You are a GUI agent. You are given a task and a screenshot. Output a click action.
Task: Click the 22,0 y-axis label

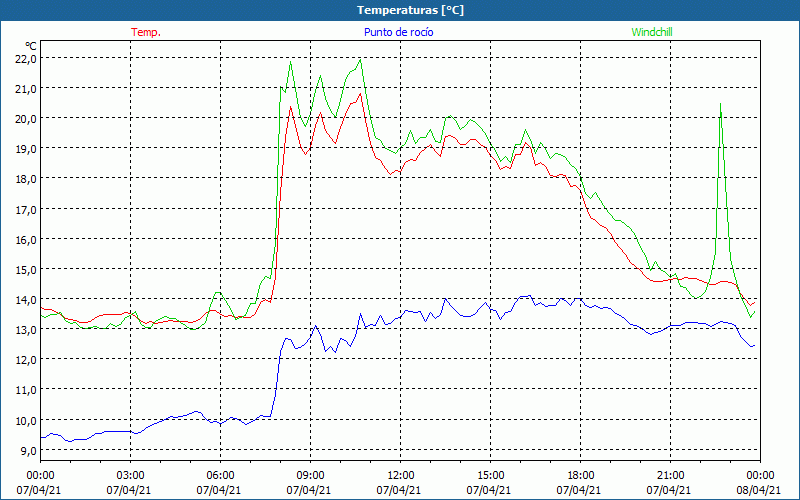pyautogui.click(x=26, y=59)
